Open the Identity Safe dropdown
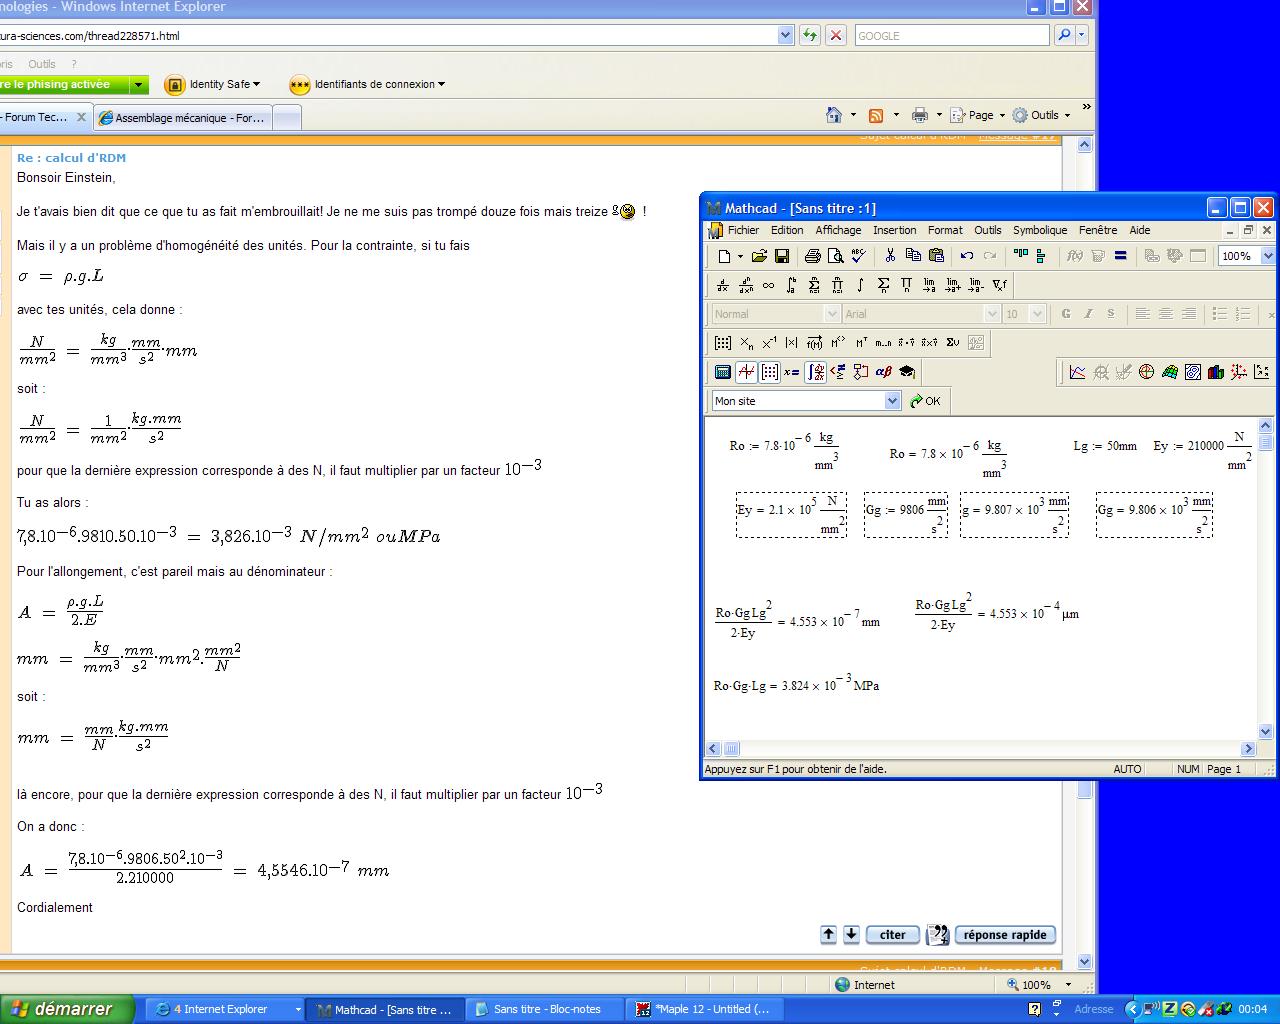The width and height of the screenshot is (1280, 1024). 256,85
